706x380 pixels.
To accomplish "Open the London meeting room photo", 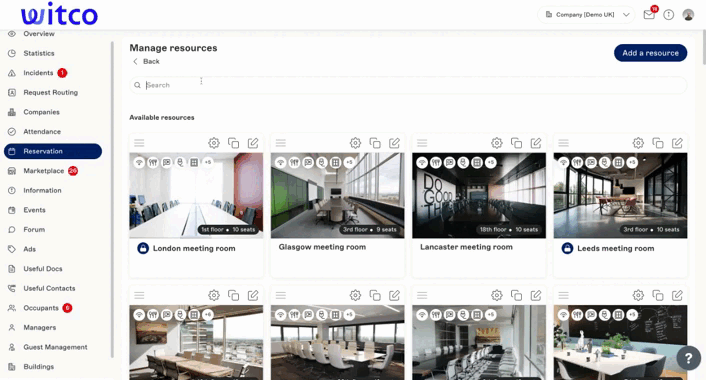I will tap(196, 195).
